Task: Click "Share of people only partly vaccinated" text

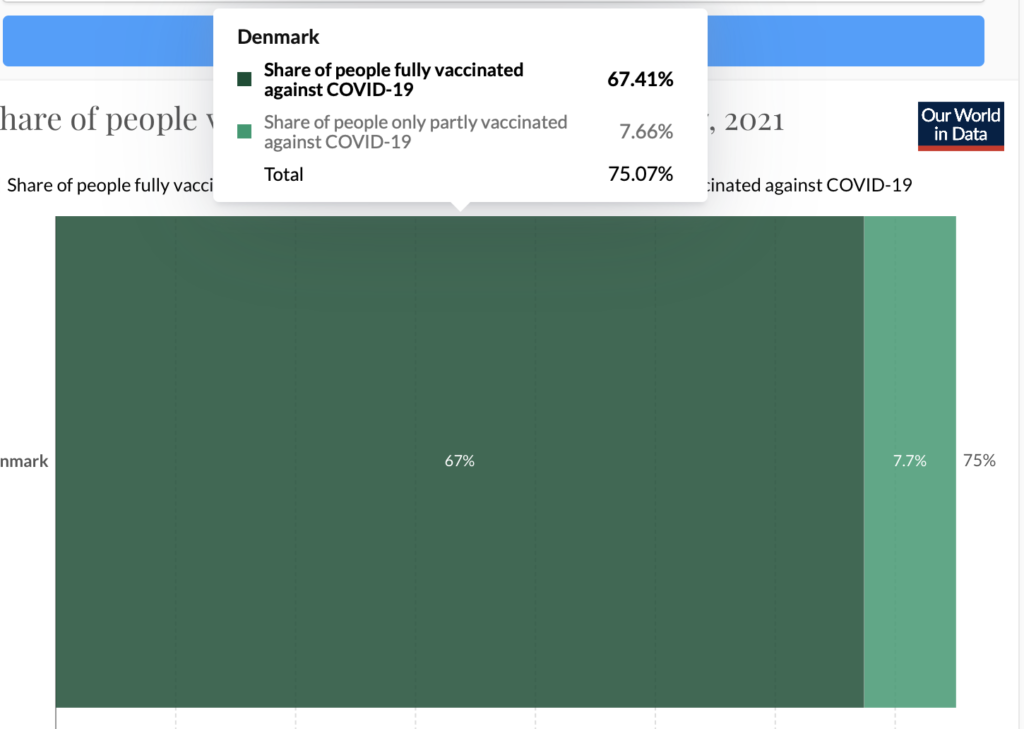Action: coord(415,122)
